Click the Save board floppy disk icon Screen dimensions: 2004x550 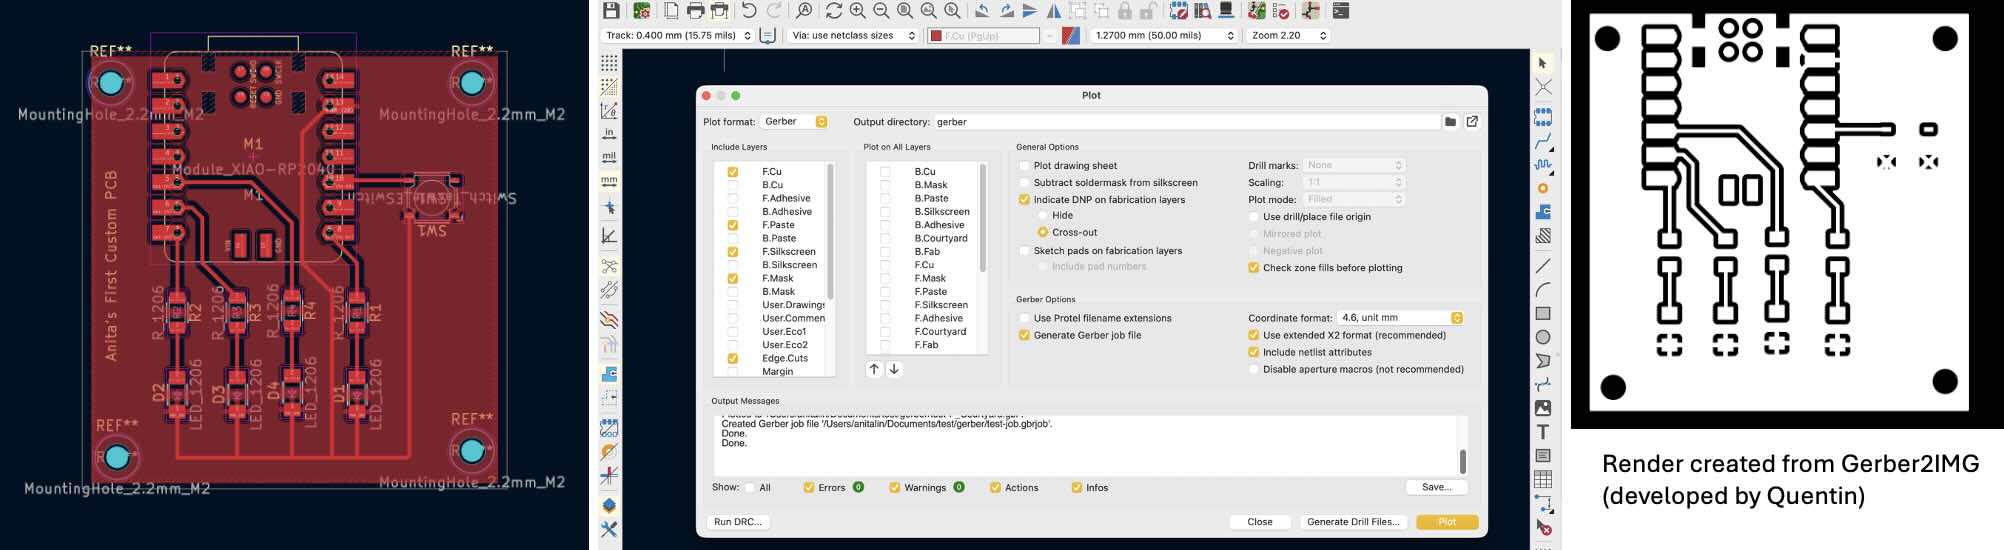[611, 11]
